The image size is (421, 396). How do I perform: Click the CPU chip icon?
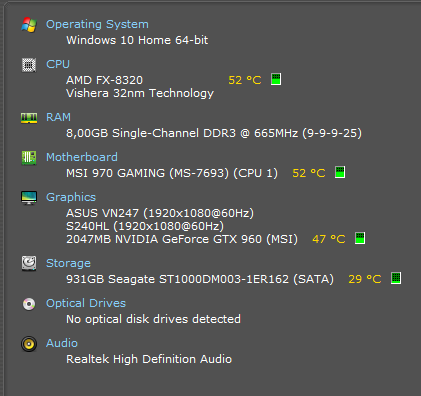[x=29, y=65]
